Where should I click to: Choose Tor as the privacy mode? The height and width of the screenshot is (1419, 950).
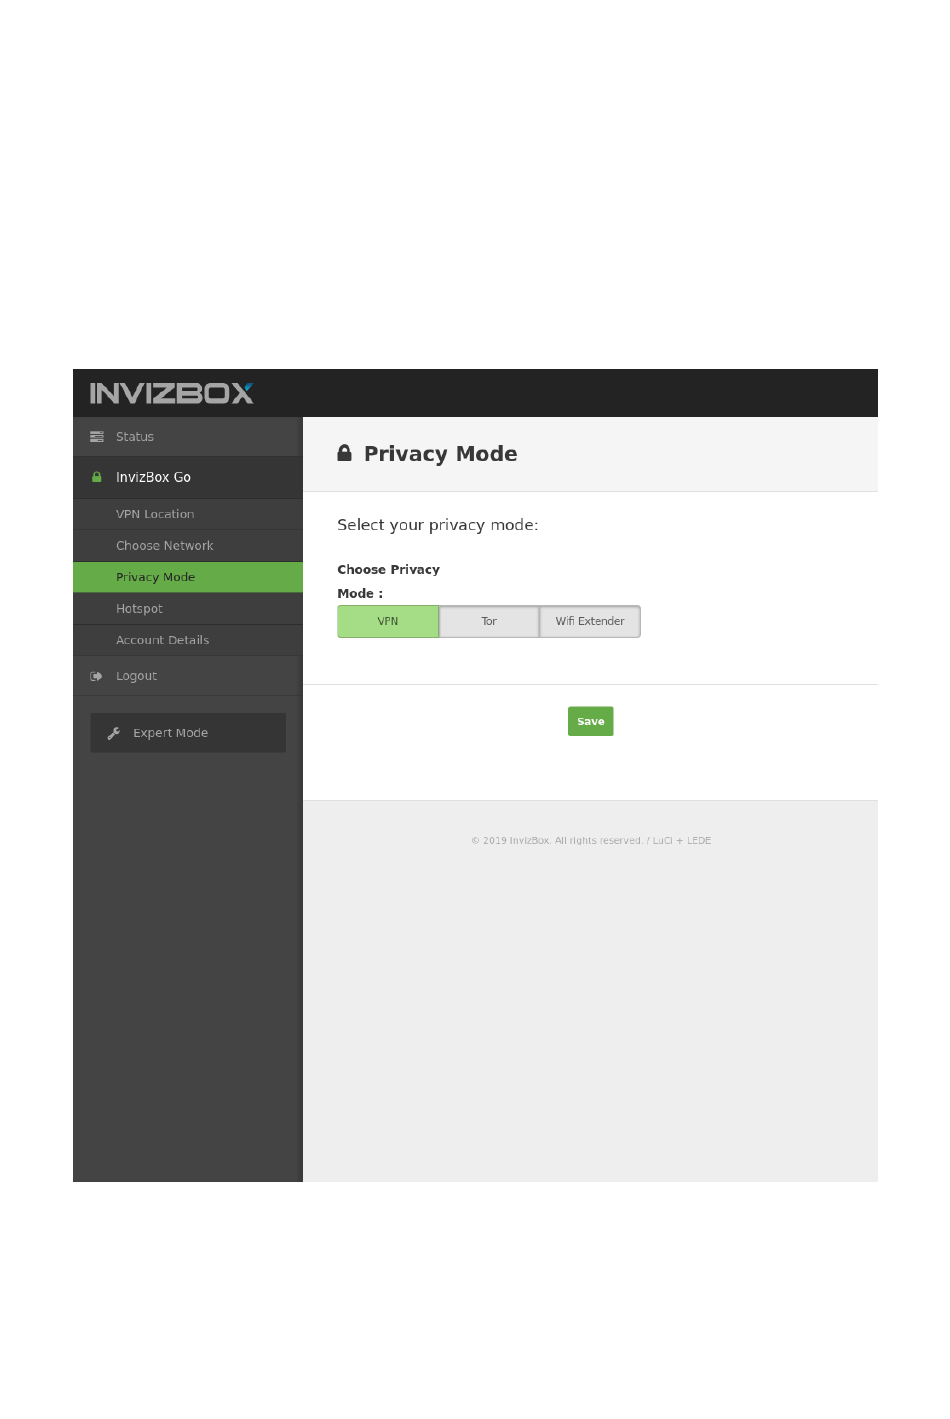coord(489,621)
